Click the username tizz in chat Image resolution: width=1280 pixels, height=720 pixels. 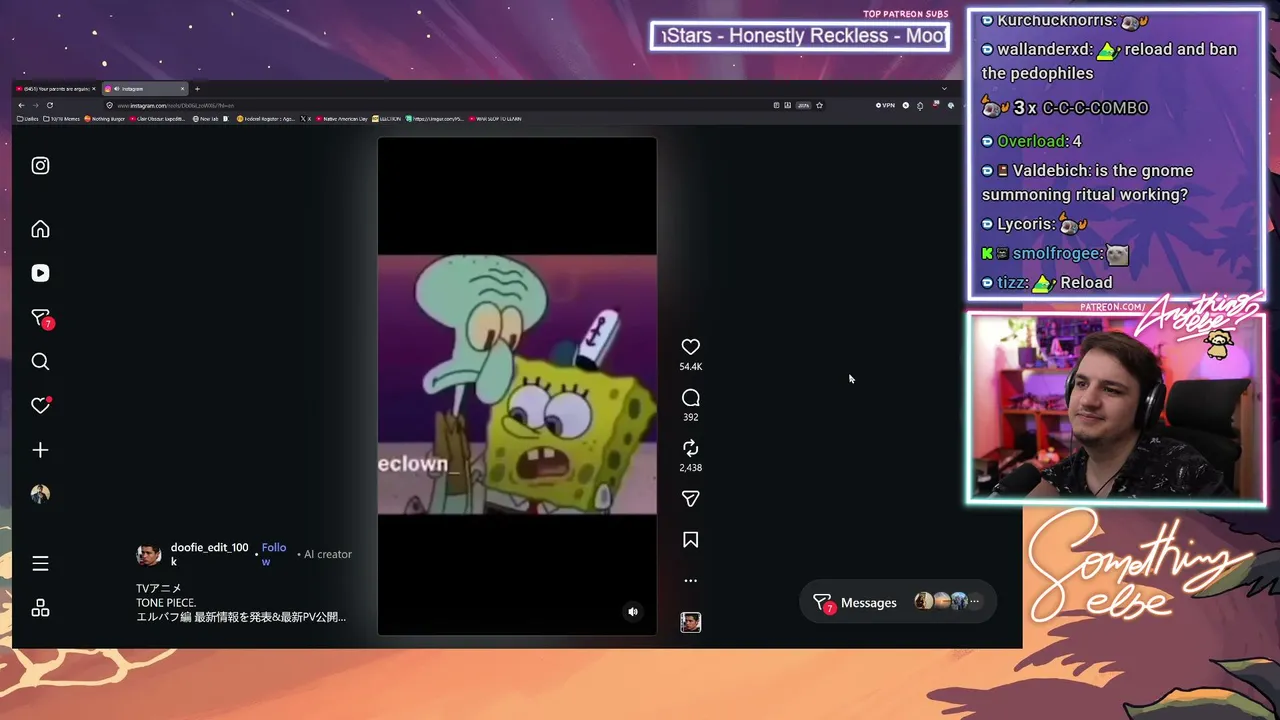(1012, 283)
